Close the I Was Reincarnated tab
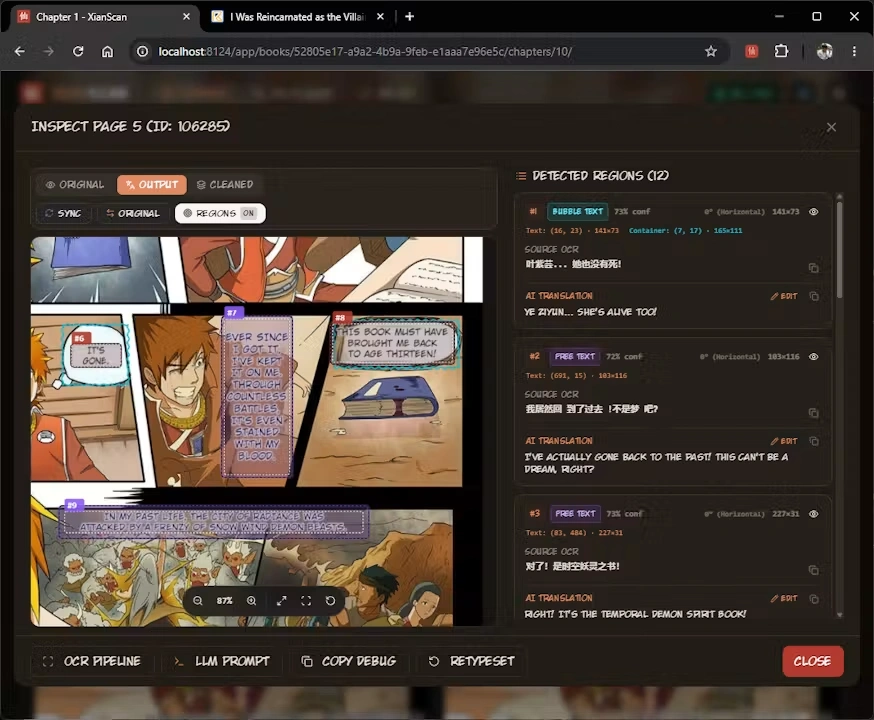 380,17
